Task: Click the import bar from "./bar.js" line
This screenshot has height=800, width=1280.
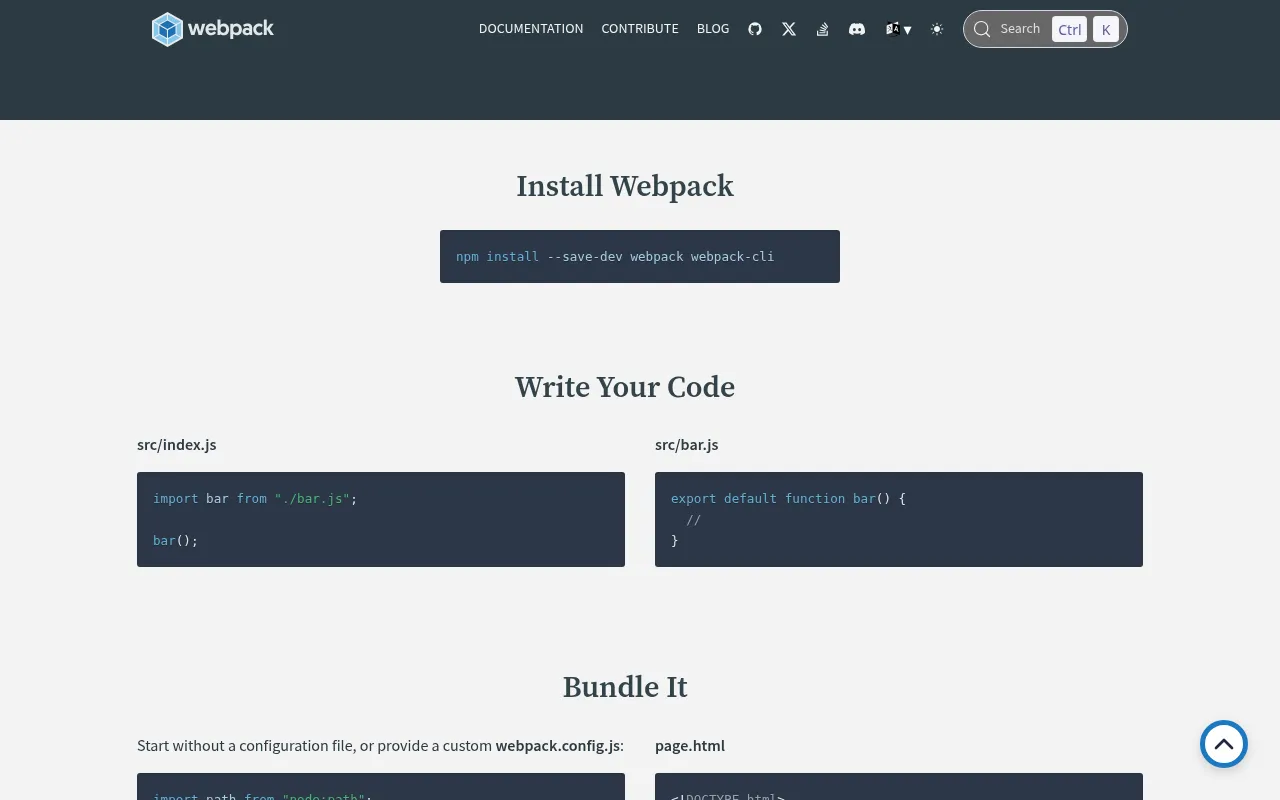Action: (x=255, y=498)
